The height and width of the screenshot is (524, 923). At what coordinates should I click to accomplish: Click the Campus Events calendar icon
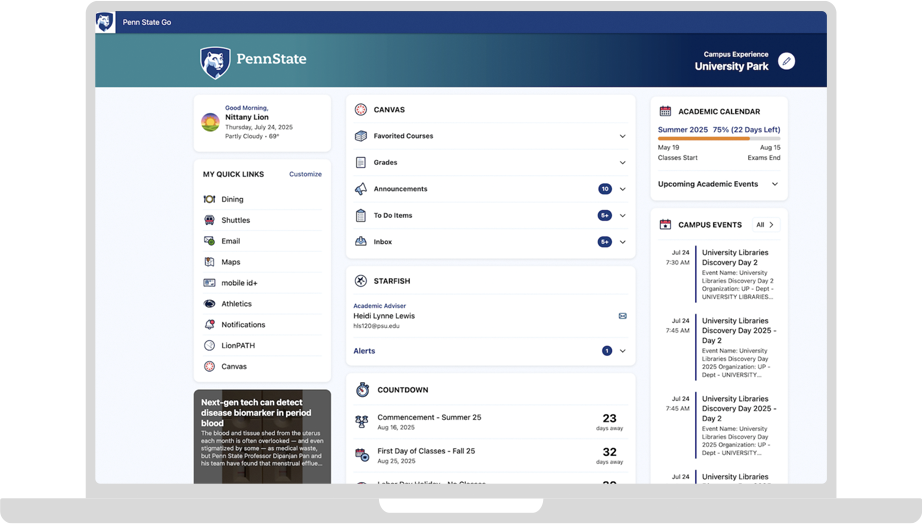[x=665, y=224]
